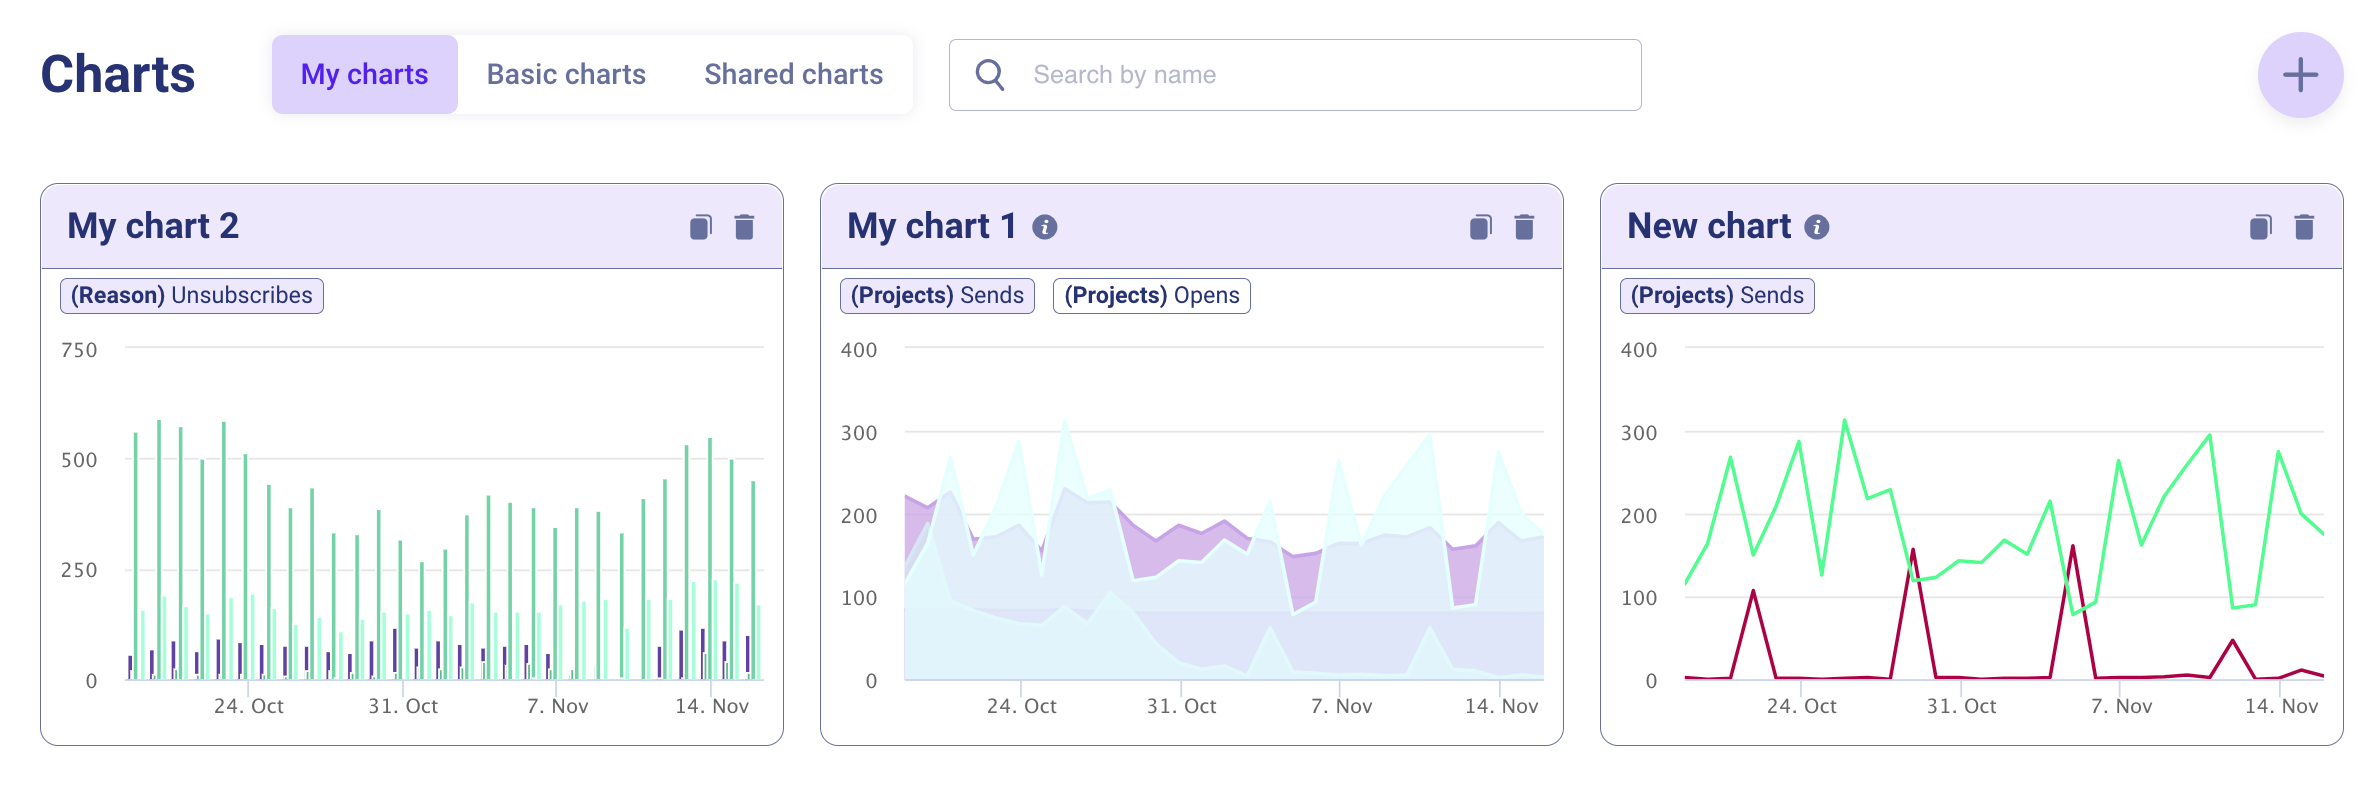
Task: Open the Basic charts tab
Action: 566,75
